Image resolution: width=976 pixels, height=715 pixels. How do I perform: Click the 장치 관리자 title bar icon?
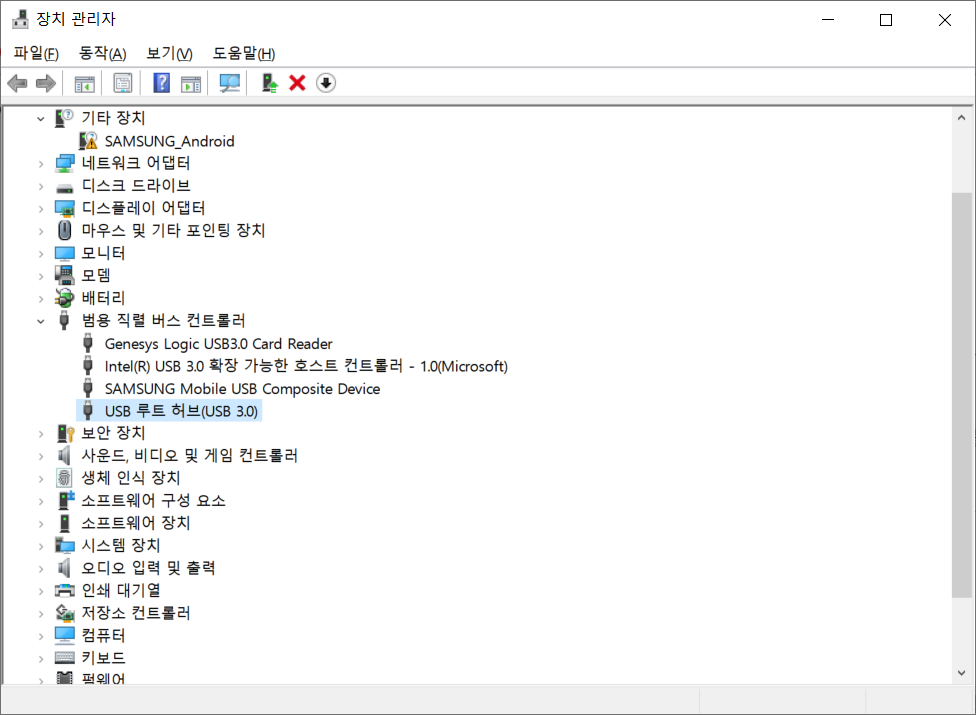[21, 19]
